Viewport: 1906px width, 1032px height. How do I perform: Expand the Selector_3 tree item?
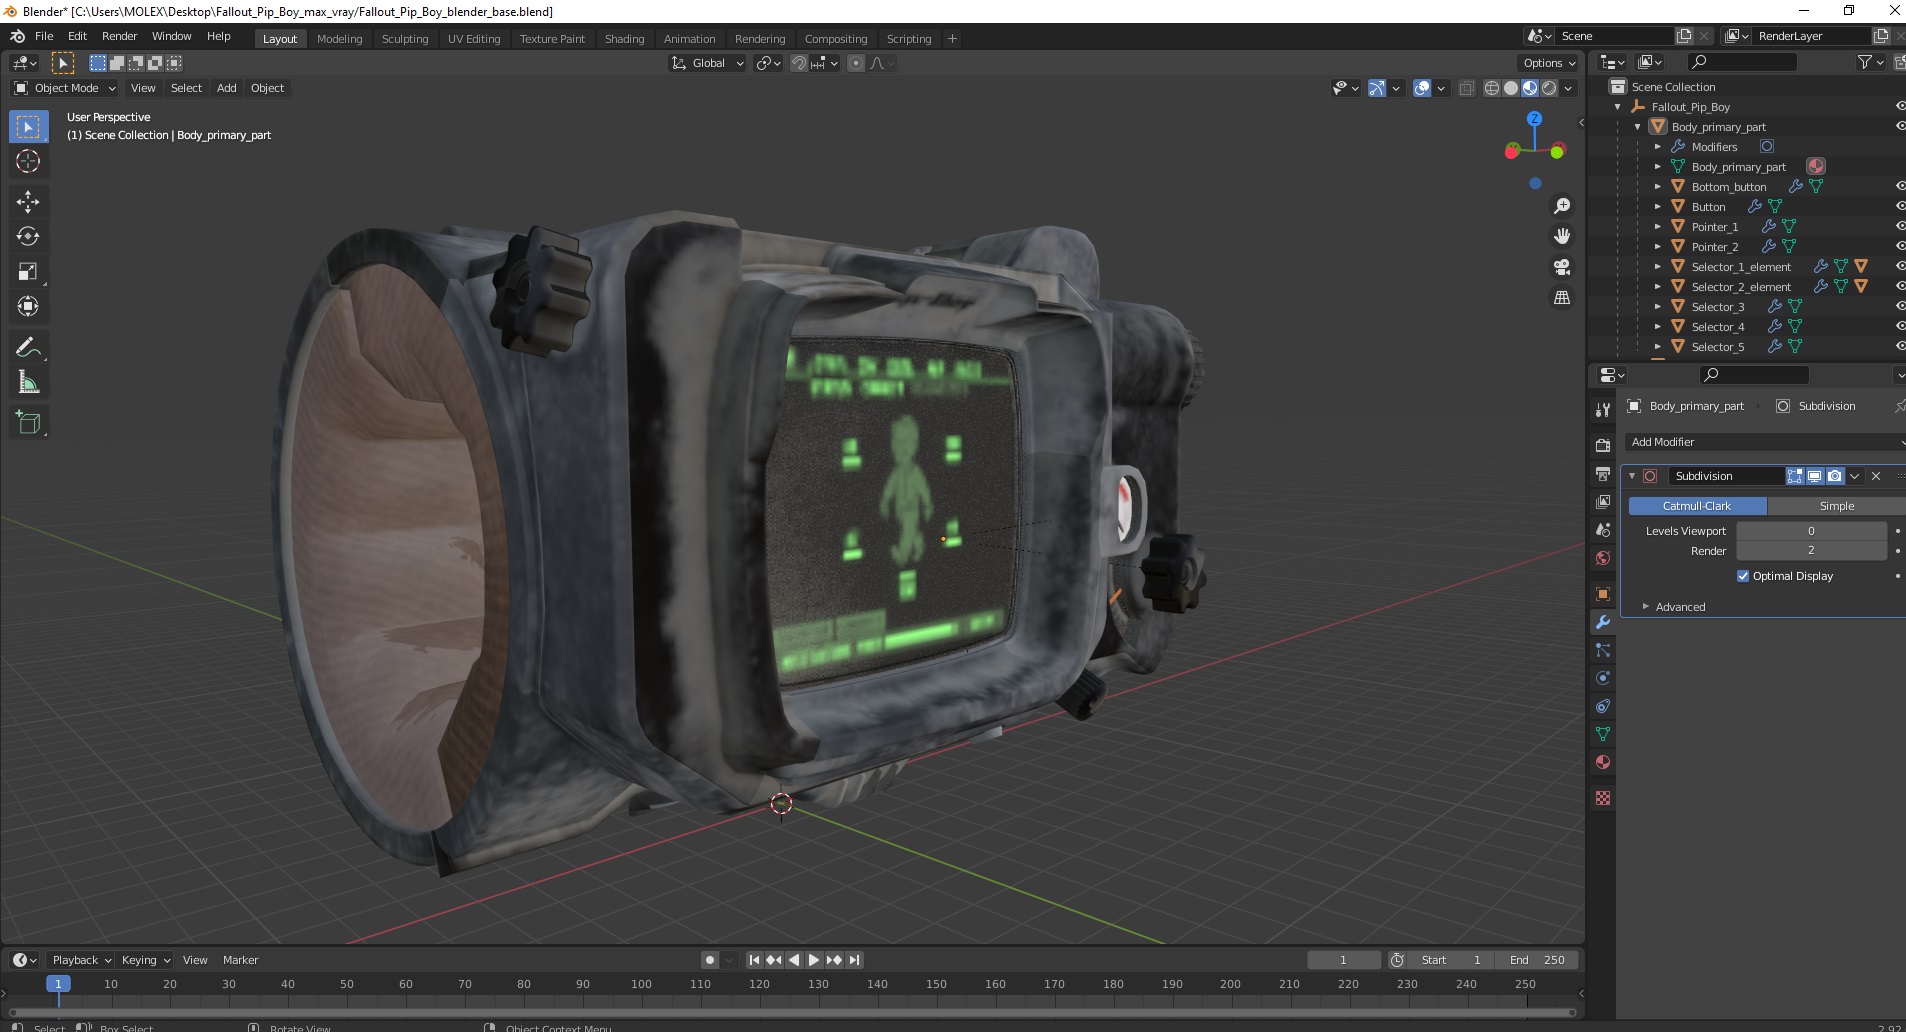pos(1657,306)
